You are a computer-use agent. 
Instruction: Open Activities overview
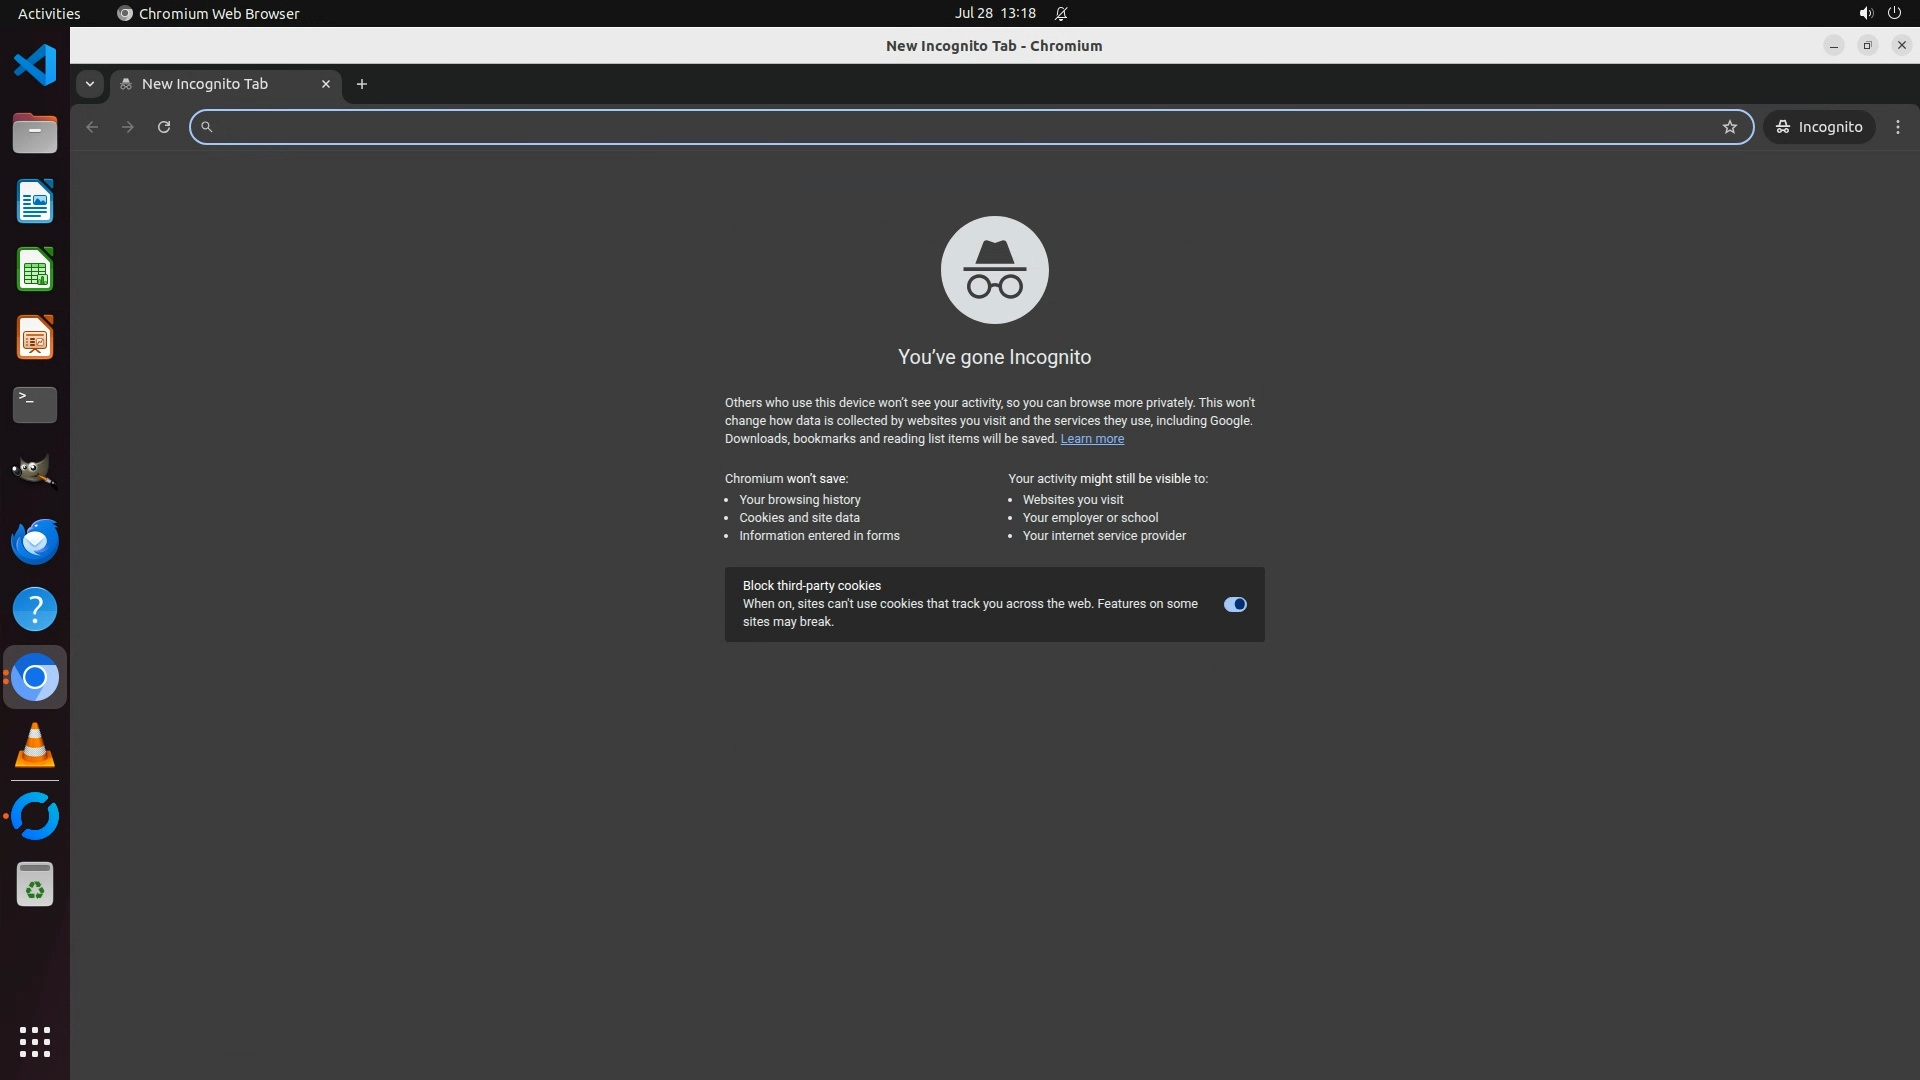(x=49, y=13)
